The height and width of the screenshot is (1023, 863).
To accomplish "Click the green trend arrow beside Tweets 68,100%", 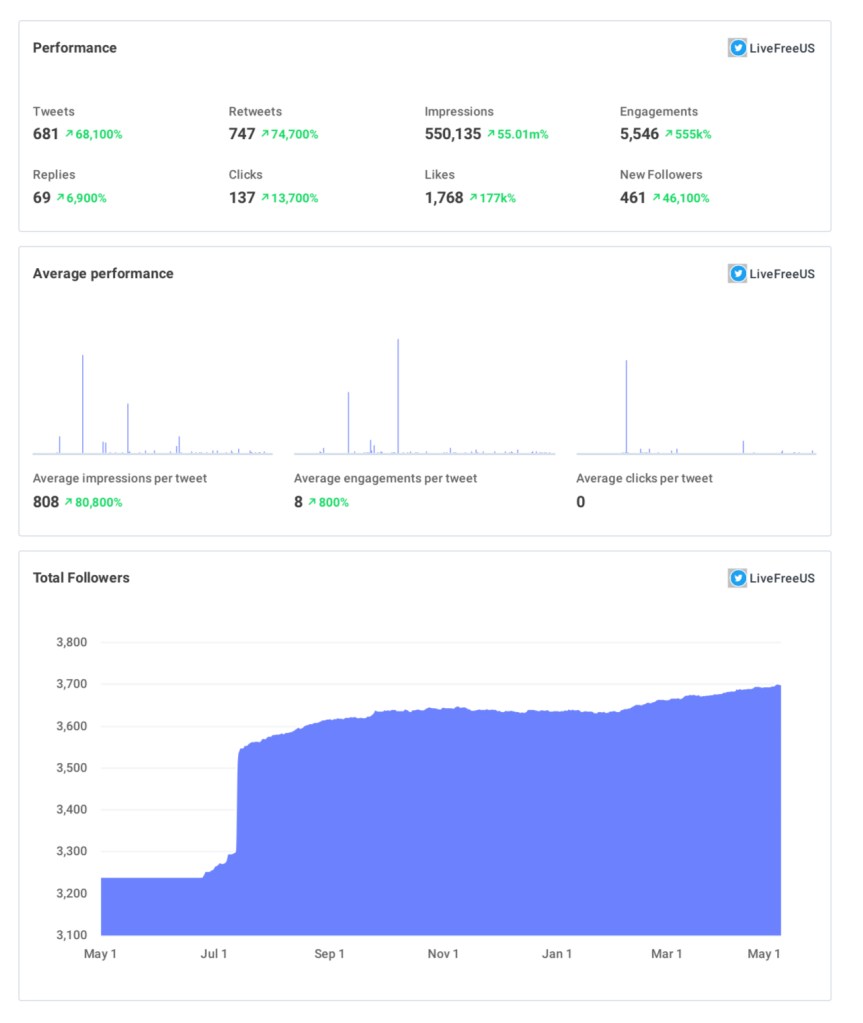I will [x=69, y=134].
